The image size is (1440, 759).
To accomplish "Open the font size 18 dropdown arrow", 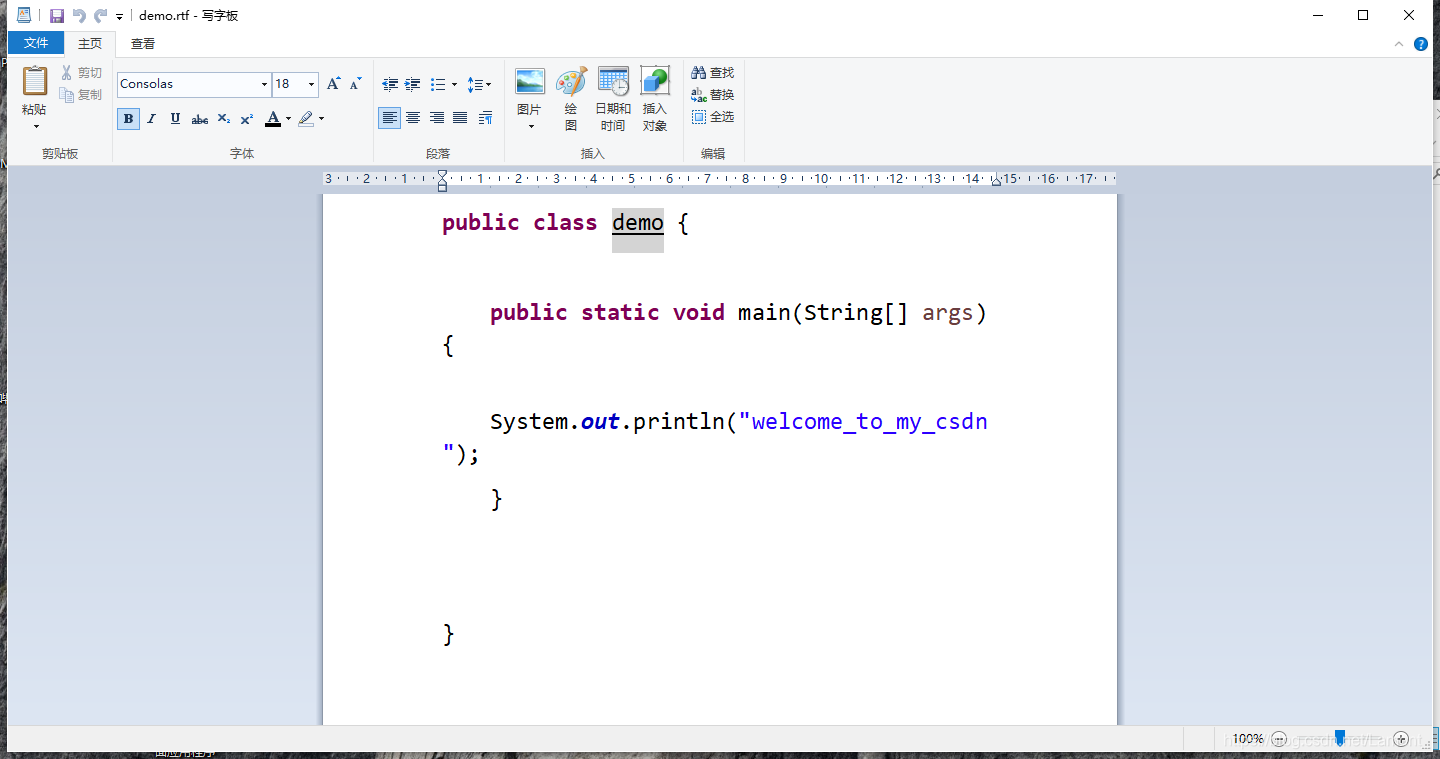I will [311, 84].
